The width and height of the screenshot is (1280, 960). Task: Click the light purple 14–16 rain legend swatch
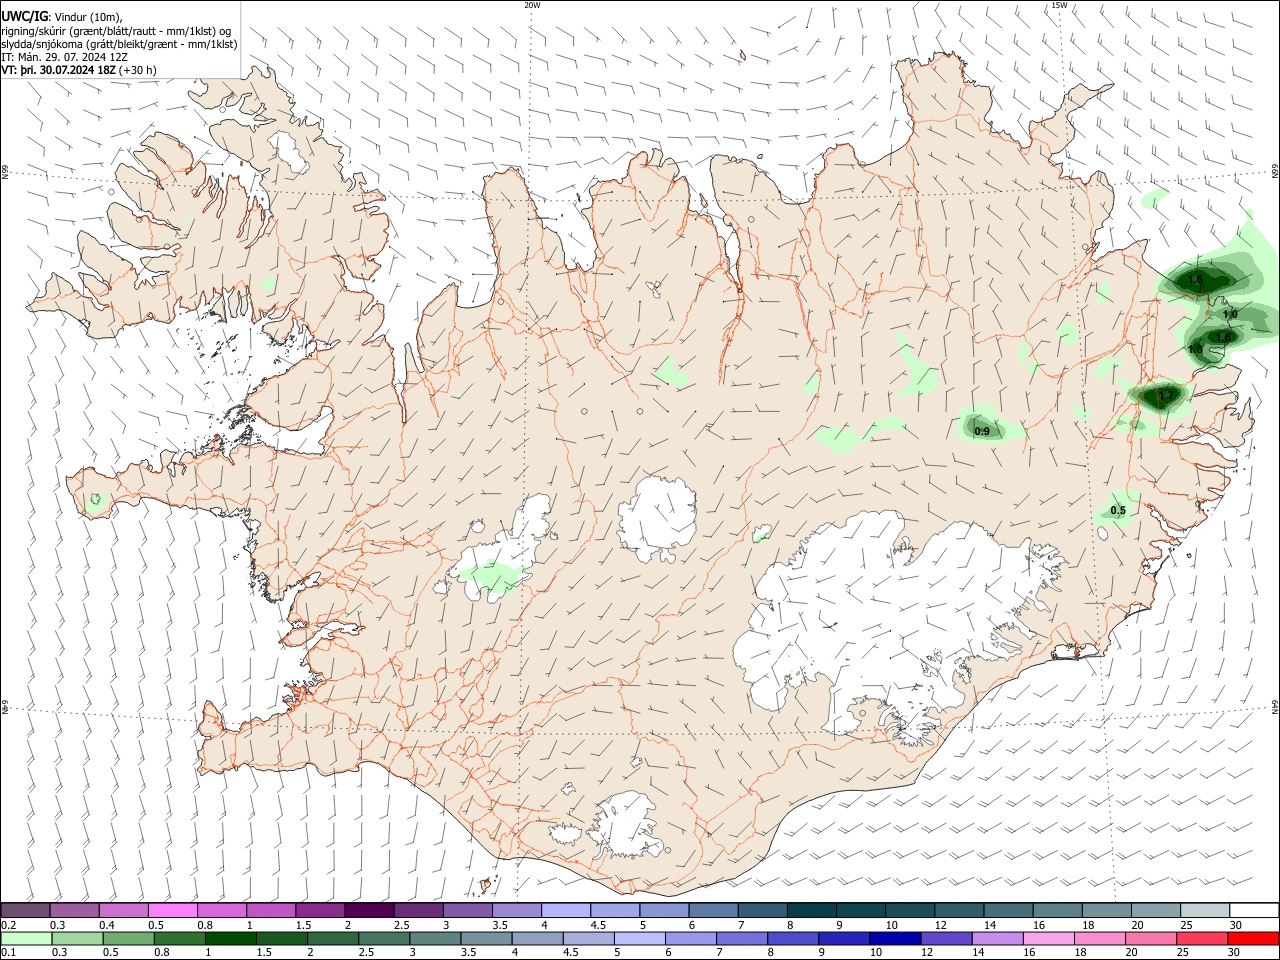pos(998,939)
